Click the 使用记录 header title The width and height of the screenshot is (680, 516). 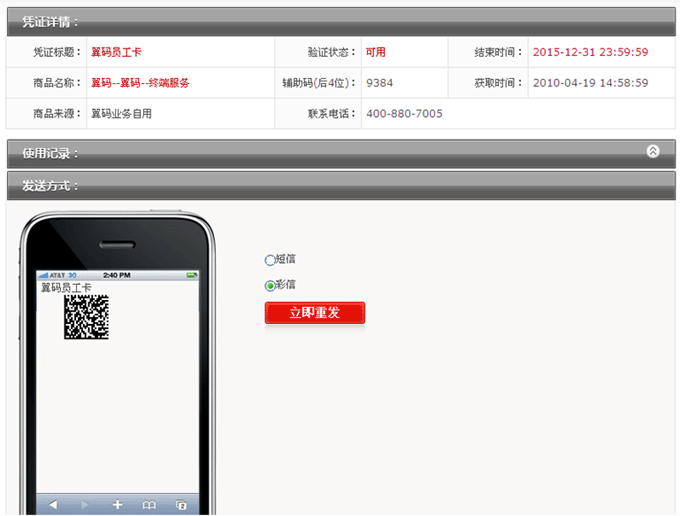click(50, 153)
